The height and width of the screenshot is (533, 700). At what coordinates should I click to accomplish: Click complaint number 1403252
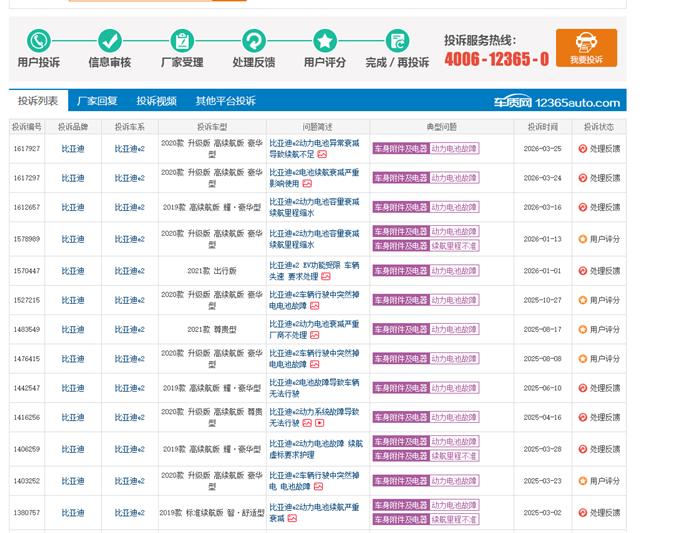coord(27,481)
